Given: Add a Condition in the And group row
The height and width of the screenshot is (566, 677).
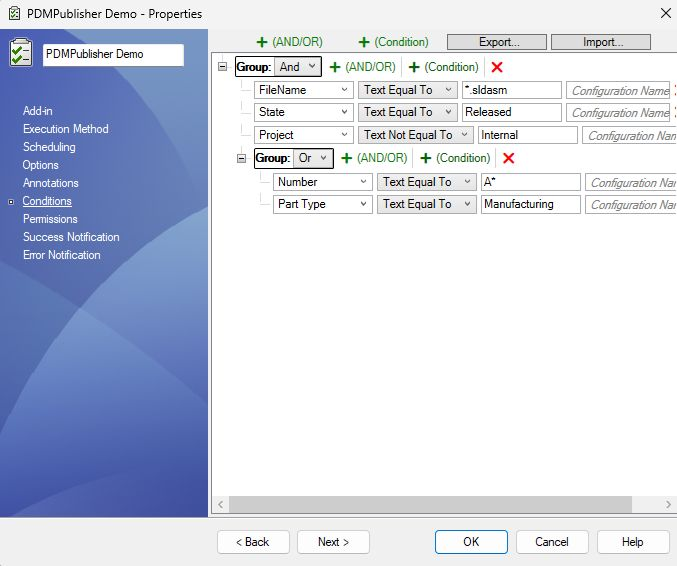Looking at the screenshot, I should click(x=443, y=67).
